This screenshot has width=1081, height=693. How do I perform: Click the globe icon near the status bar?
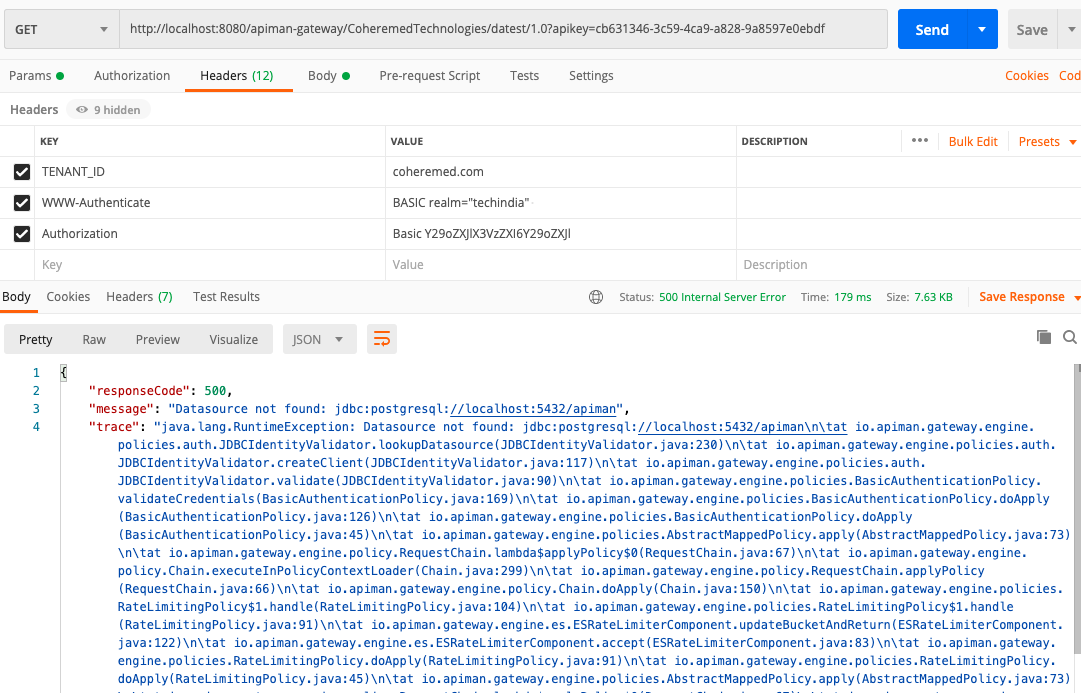[x=596, y=297]
